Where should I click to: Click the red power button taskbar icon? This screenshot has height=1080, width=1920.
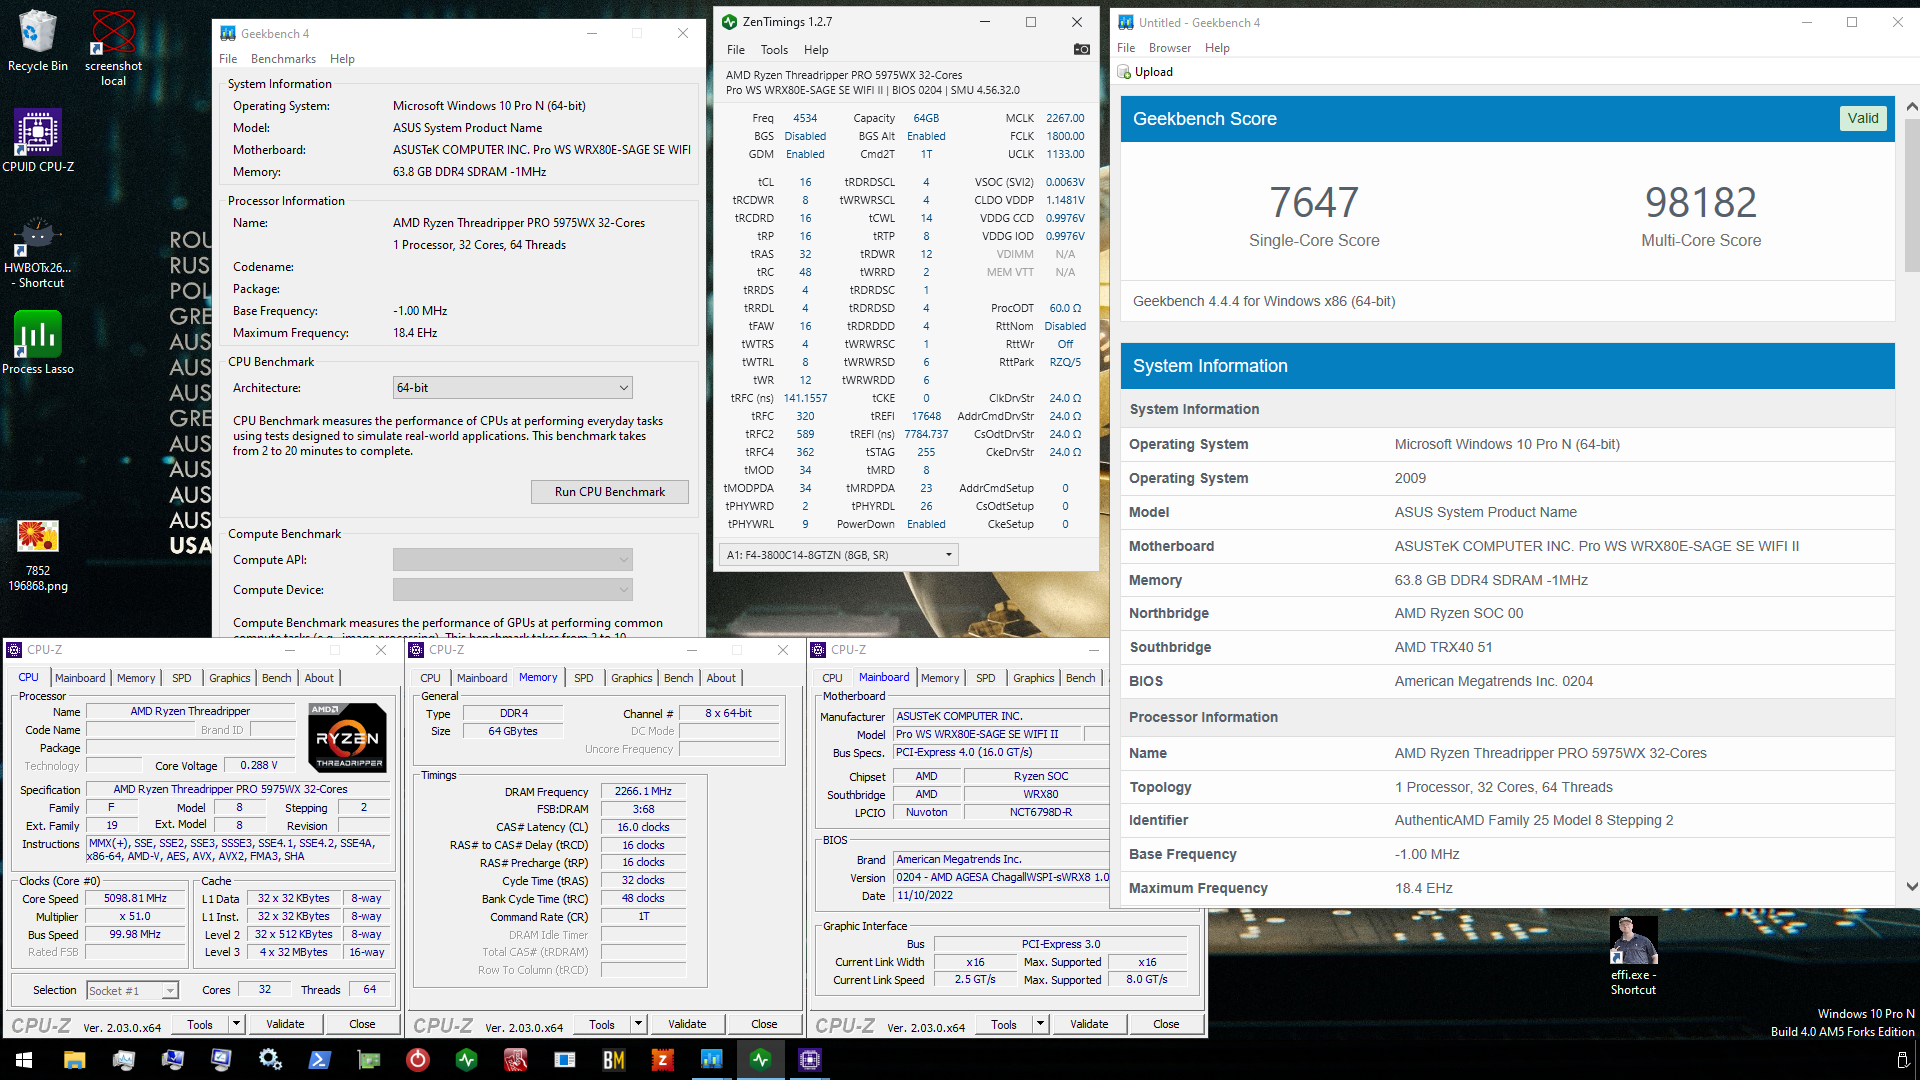click(417, 1060)
